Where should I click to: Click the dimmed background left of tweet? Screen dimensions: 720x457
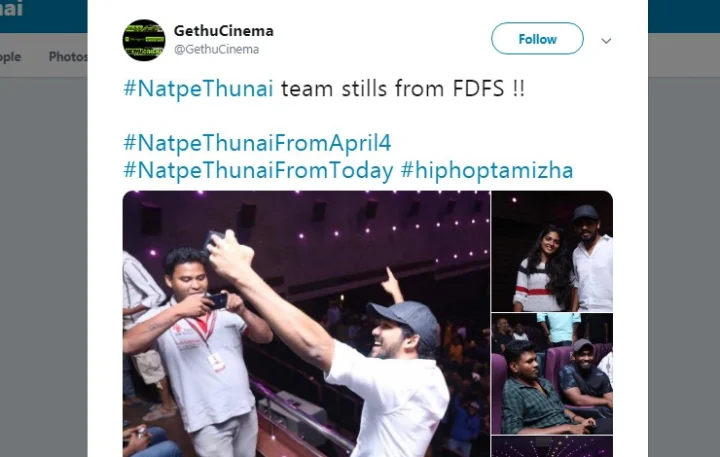point(44,266)
